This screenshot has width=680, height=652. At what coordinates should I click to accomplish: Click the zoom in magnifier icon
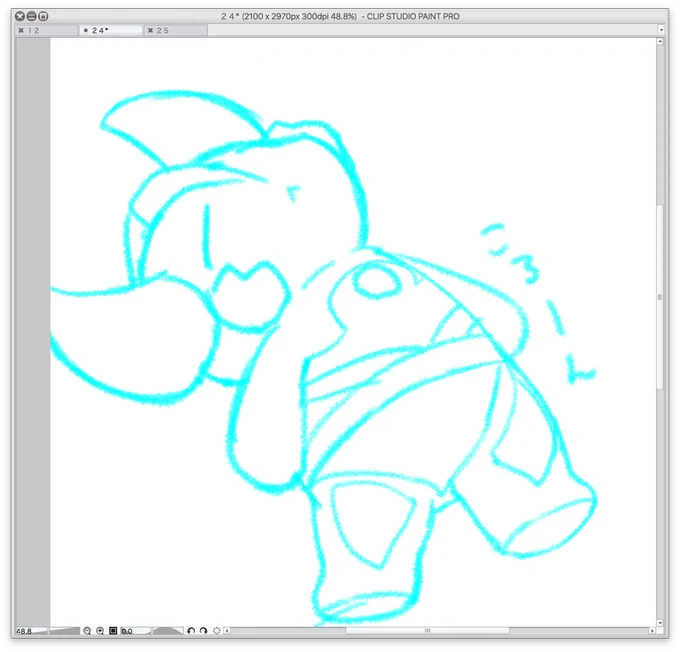click(x=100, y=631)
